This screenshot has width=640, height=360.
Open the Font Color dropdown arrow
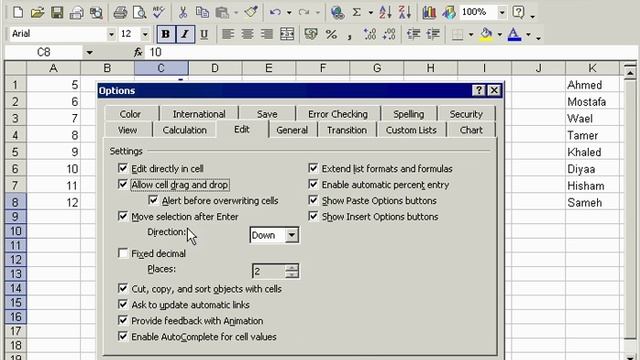(x=528, y=34)
